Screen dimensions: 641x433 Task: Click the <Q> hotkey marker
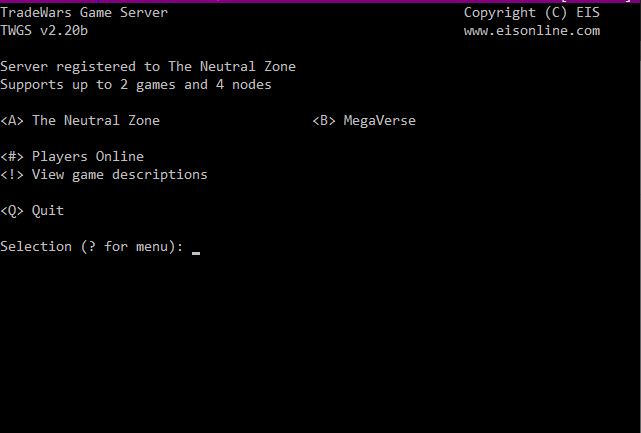12,211
